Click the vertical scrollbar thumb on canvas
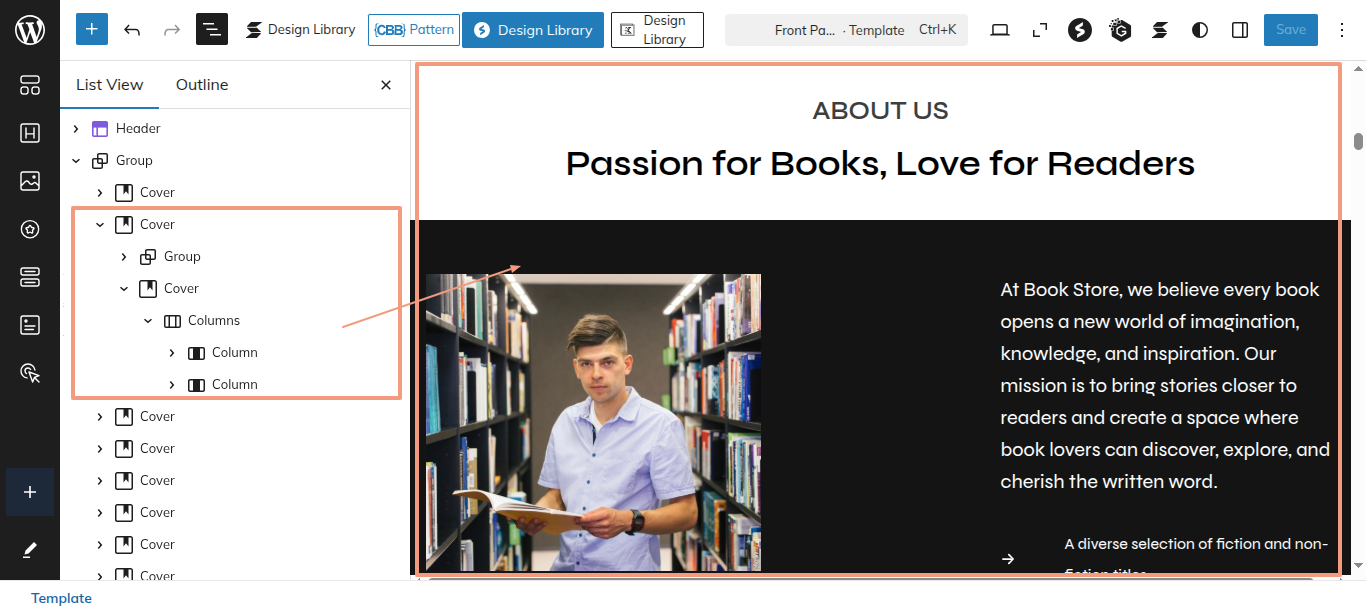Viewport: 1366px width, 615px height. pyautogui.click(x=1358, y=141)
